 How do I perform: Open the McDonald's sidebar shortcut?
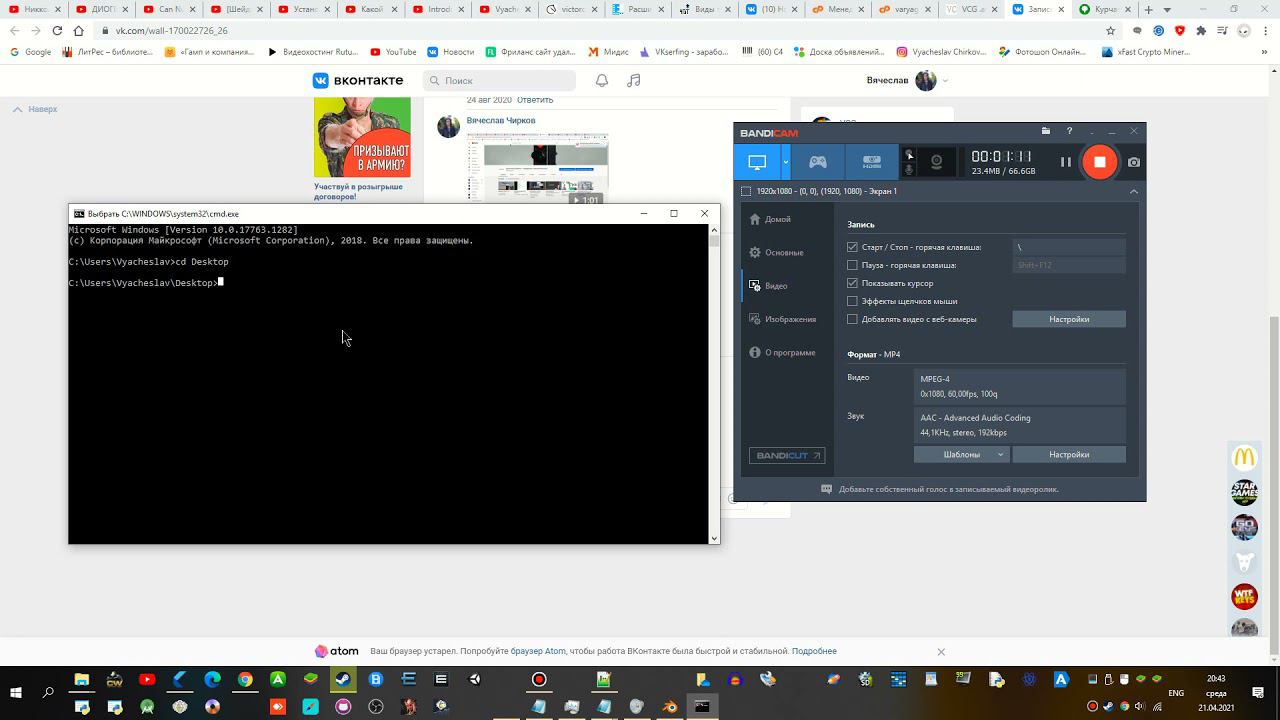(x=1244, y=458)
